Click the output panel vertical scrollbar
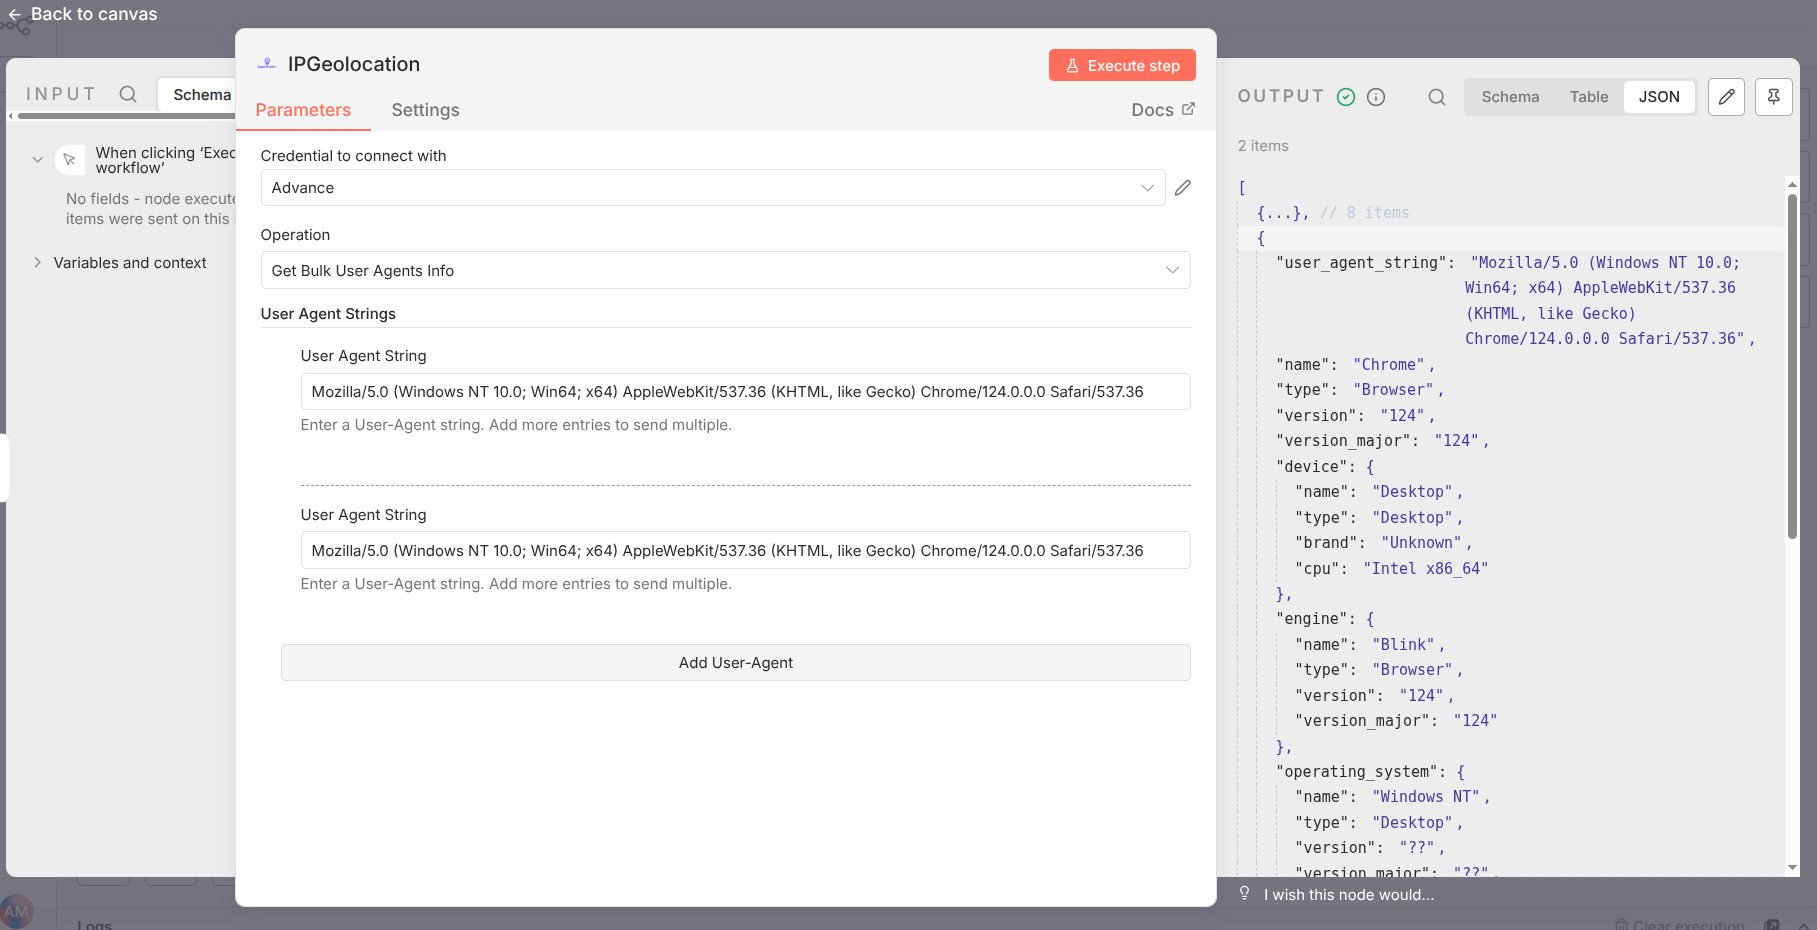The width and height of the screenshot is (1817, 930). click(x=1792, y=365)
